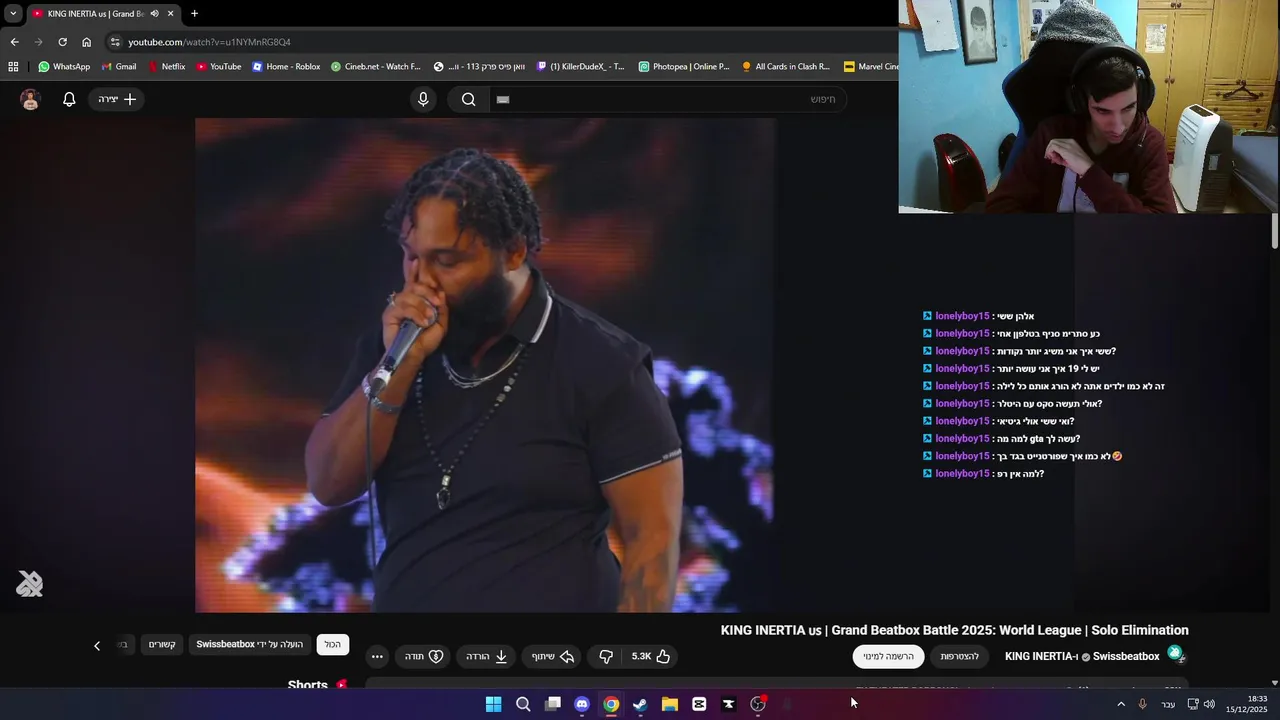Grab the page vertical scrollbar thumb
1280x720 pixels.
pyautogui.click(x=1275, y=232)
